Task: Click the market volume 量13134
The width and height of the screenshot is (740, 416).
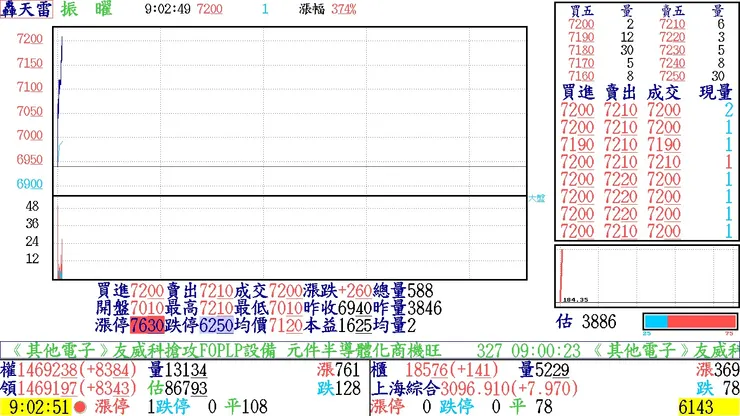Action: (177, 370)
